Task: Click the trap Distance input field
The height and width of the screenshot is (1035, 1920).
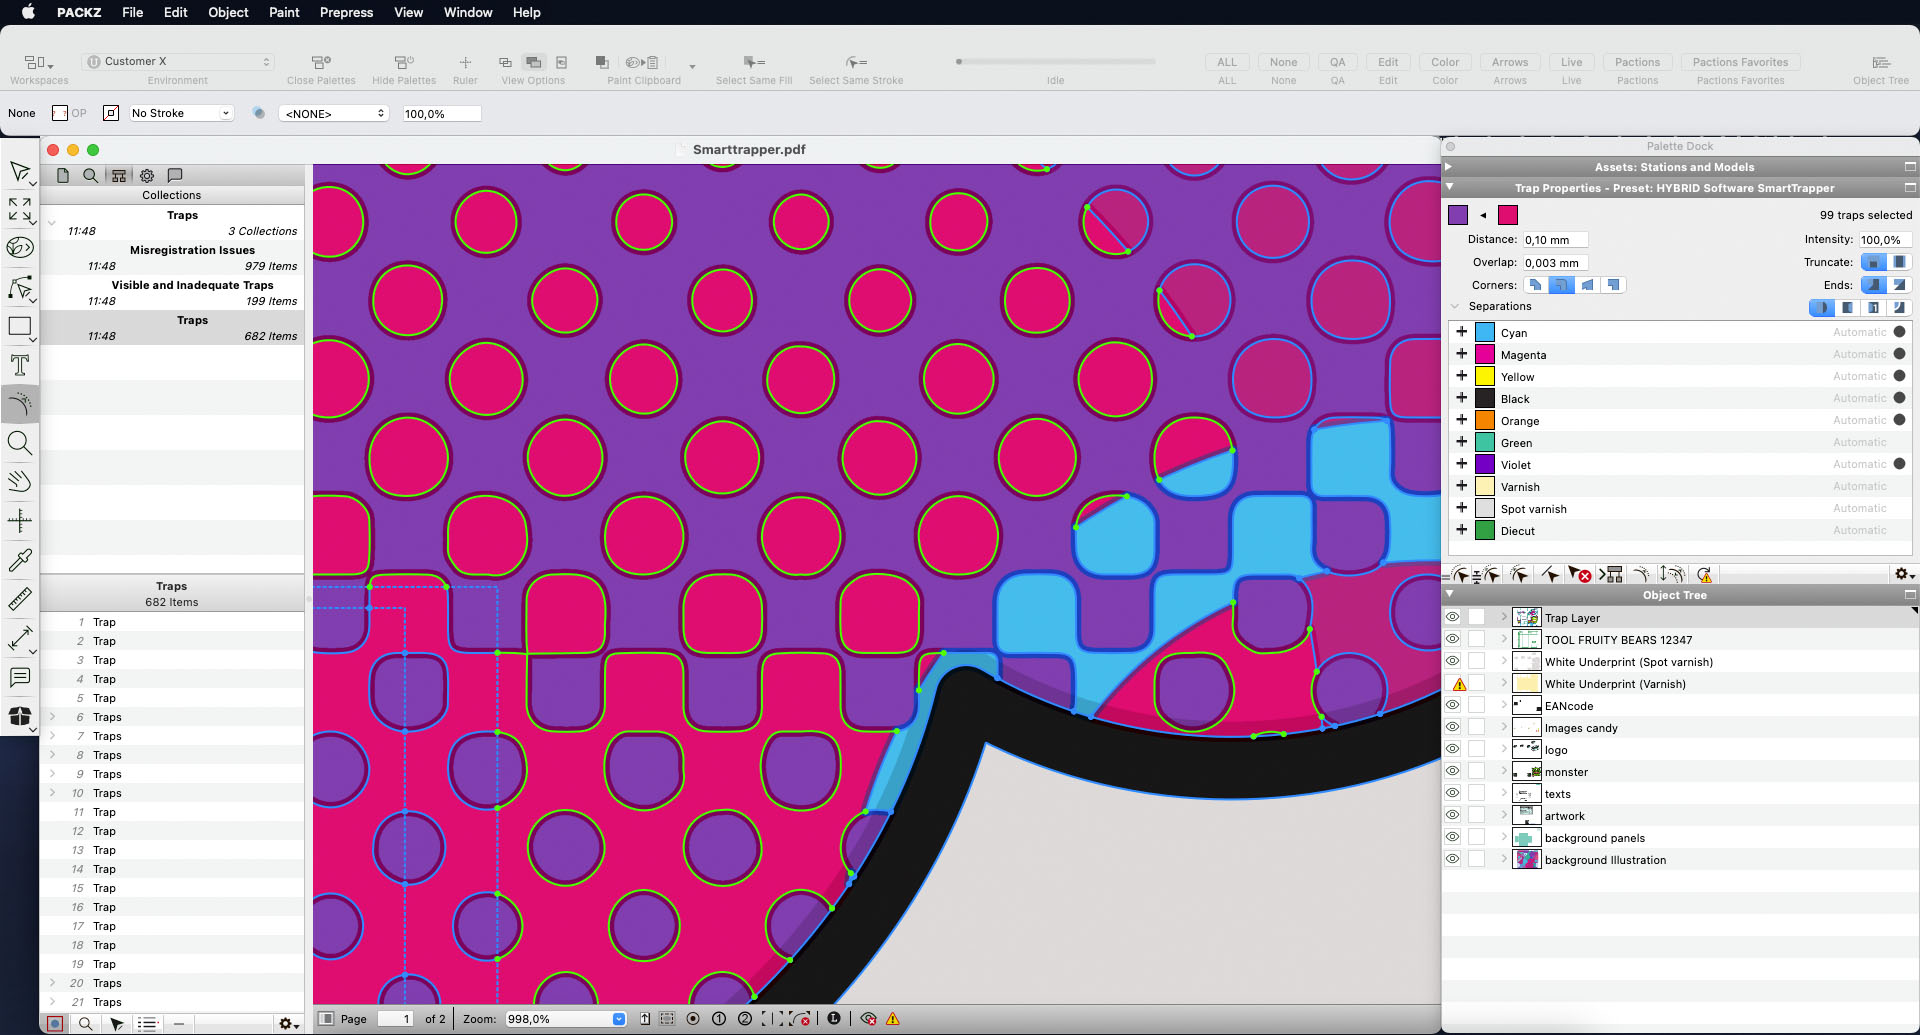Action: (1554, 240)
